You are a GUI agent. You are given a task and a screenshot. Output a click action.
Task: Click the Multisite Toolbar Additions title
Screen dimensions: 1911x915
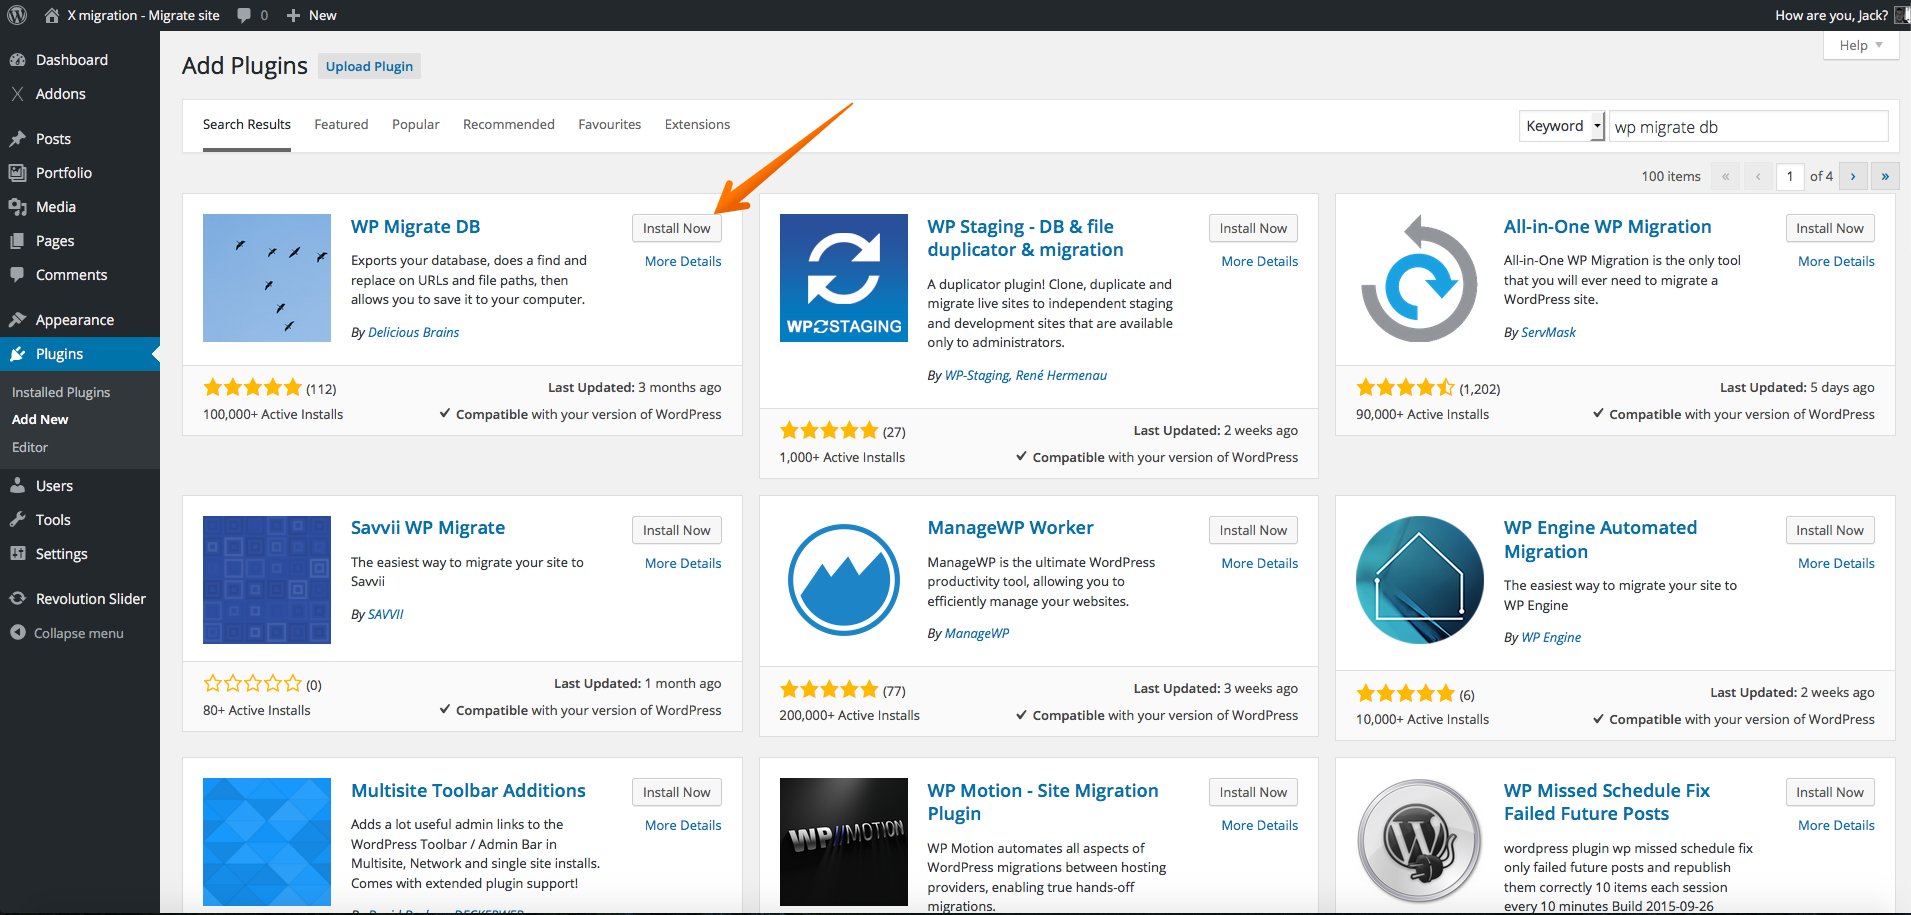468,790
